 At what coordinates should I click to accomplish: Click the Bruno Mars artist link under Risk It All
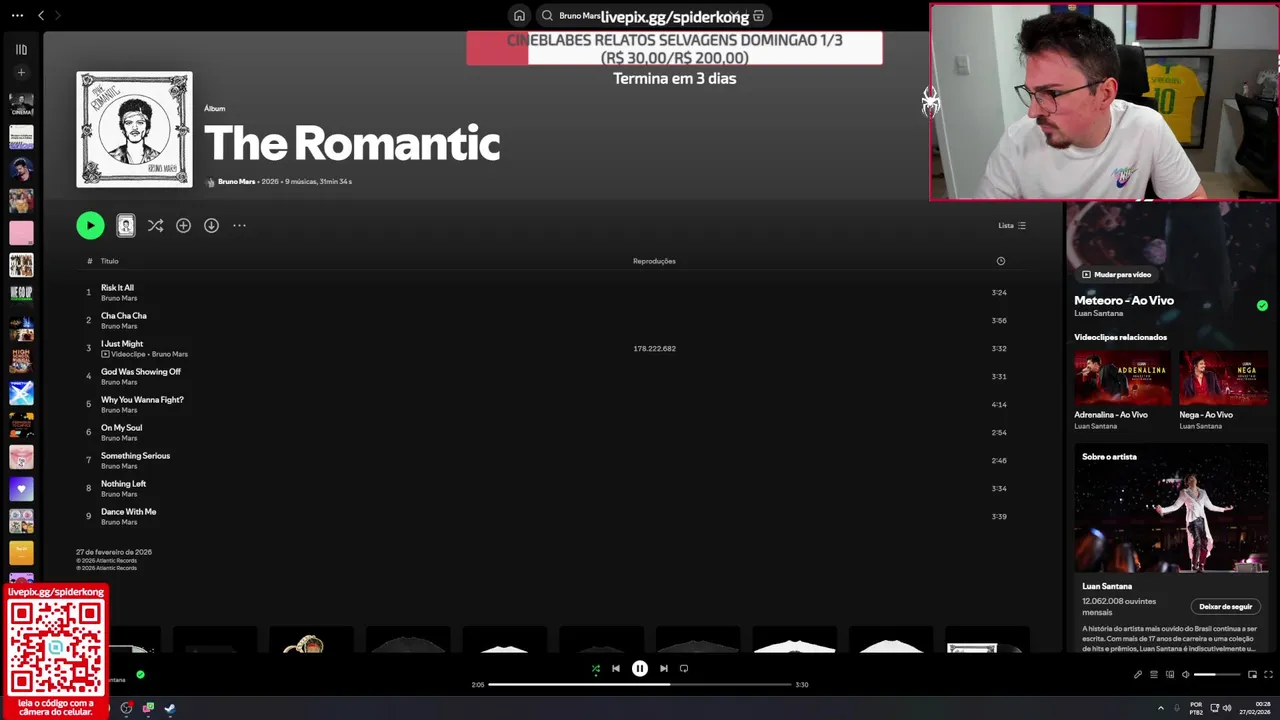(119, 298)
